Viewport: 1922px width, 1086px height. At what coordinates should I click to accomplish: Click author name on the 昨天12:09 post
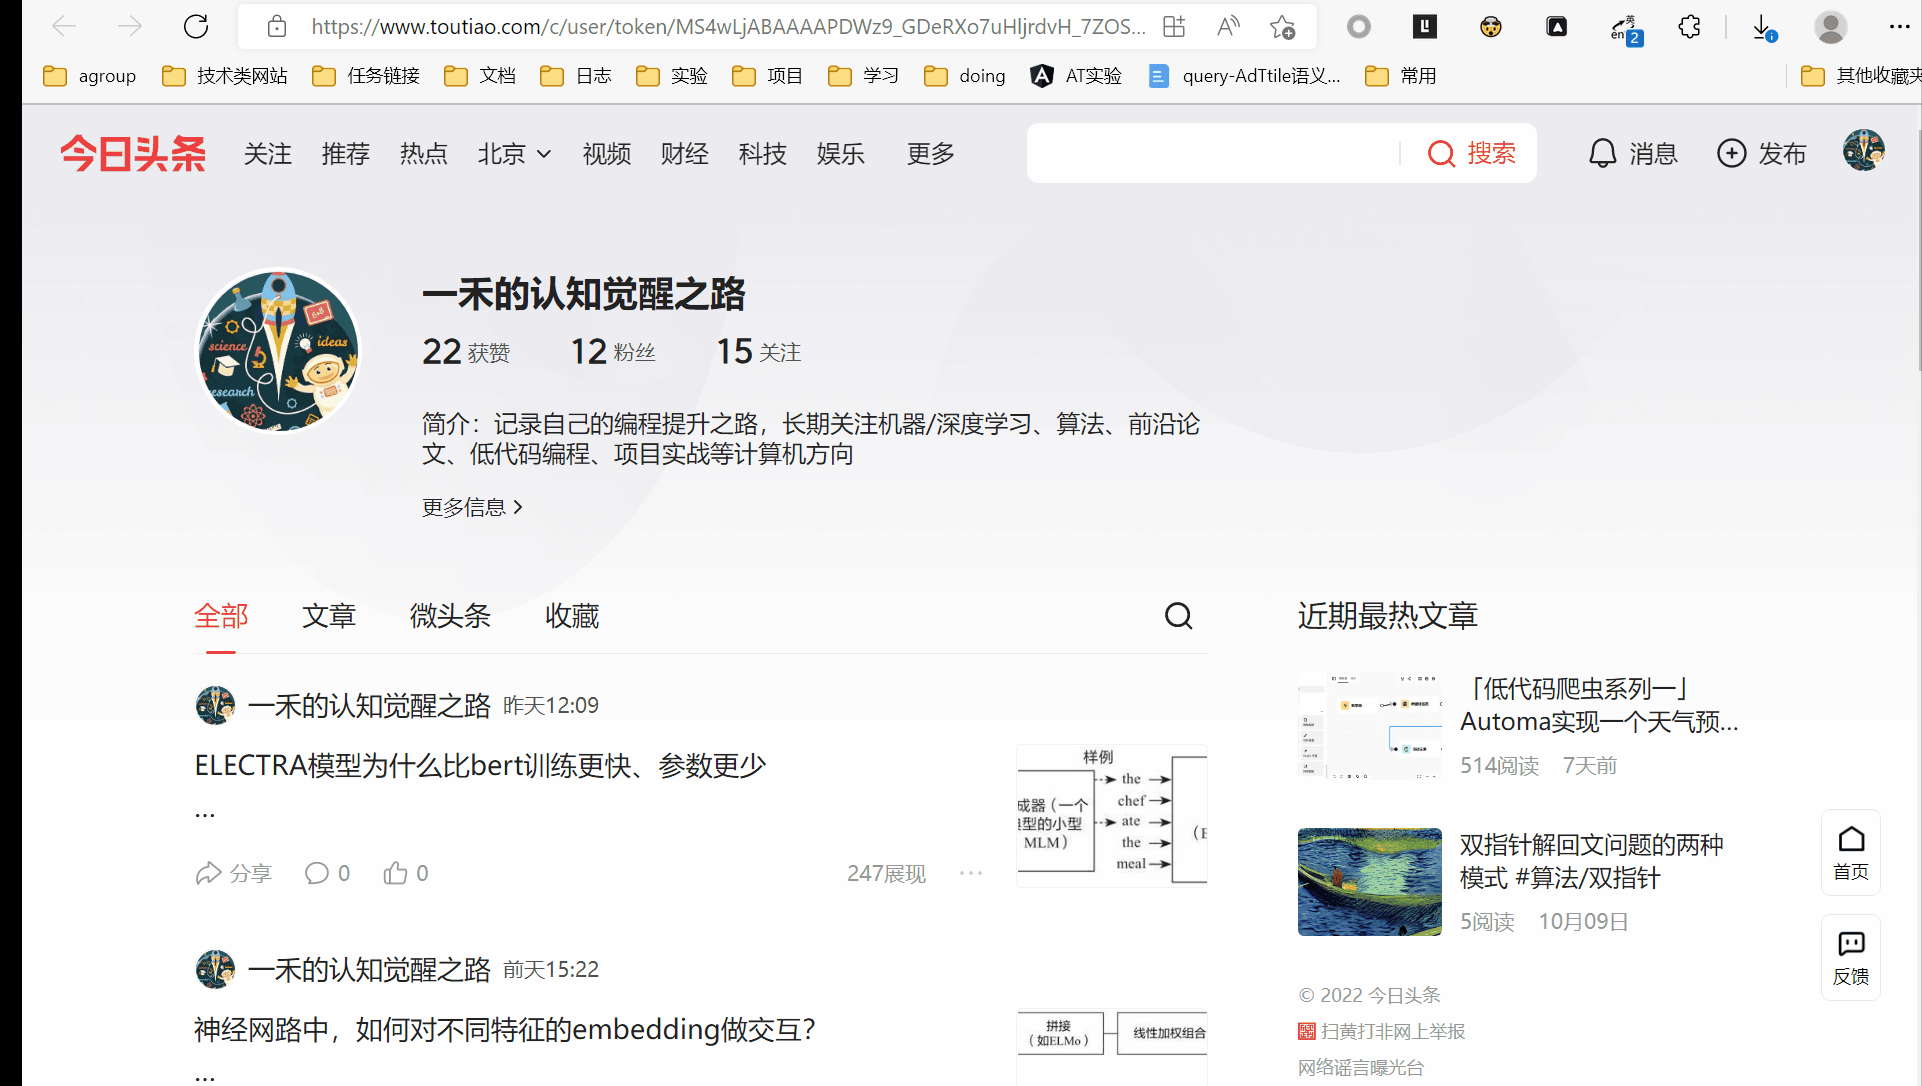(x=369, y=706)
